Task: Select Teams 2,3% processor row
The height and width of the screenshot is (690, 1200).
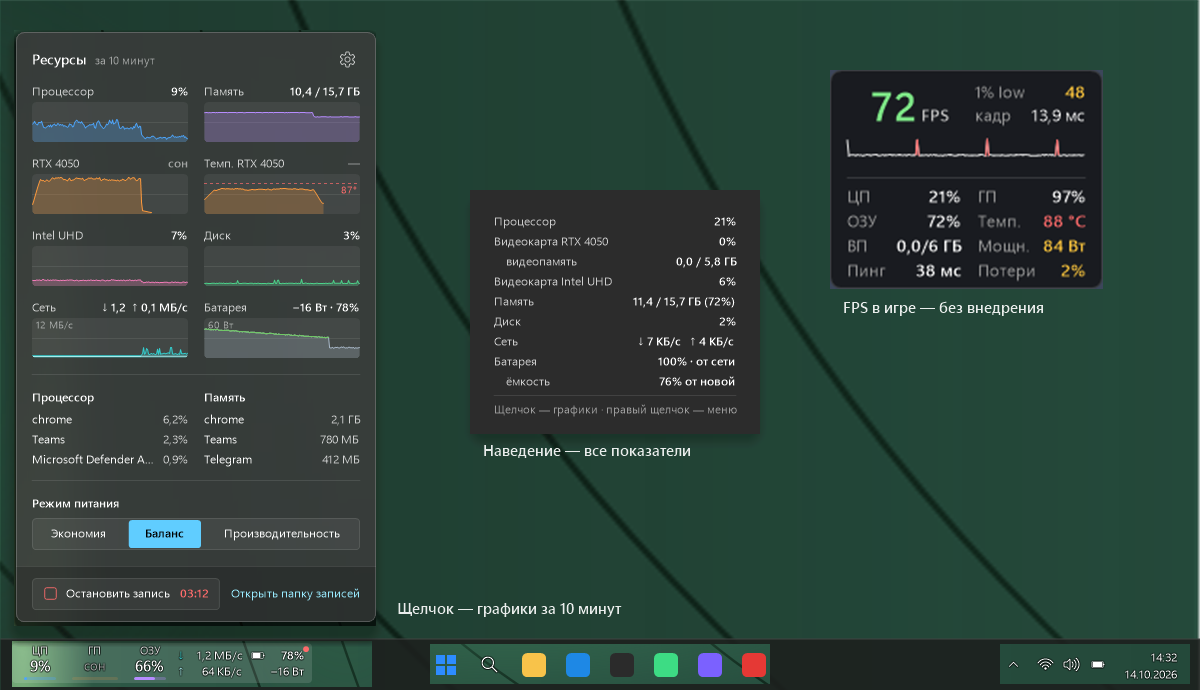Action: click(x=110, y=440)
